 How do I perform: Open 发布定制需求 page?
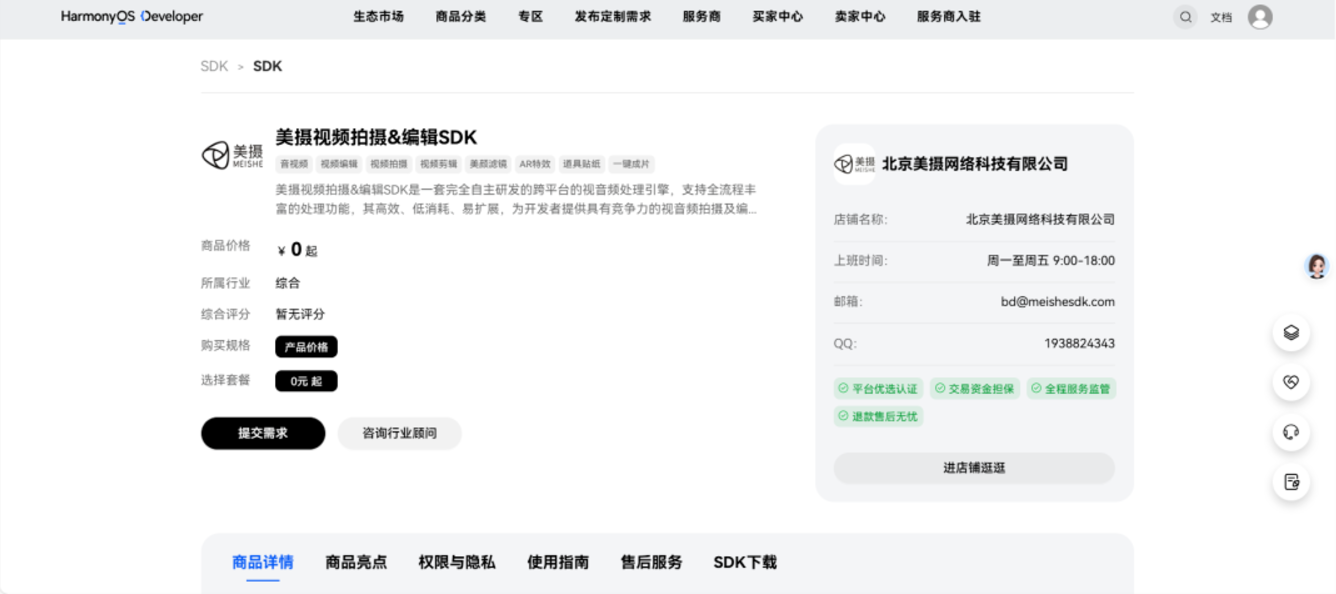[613, 17]
